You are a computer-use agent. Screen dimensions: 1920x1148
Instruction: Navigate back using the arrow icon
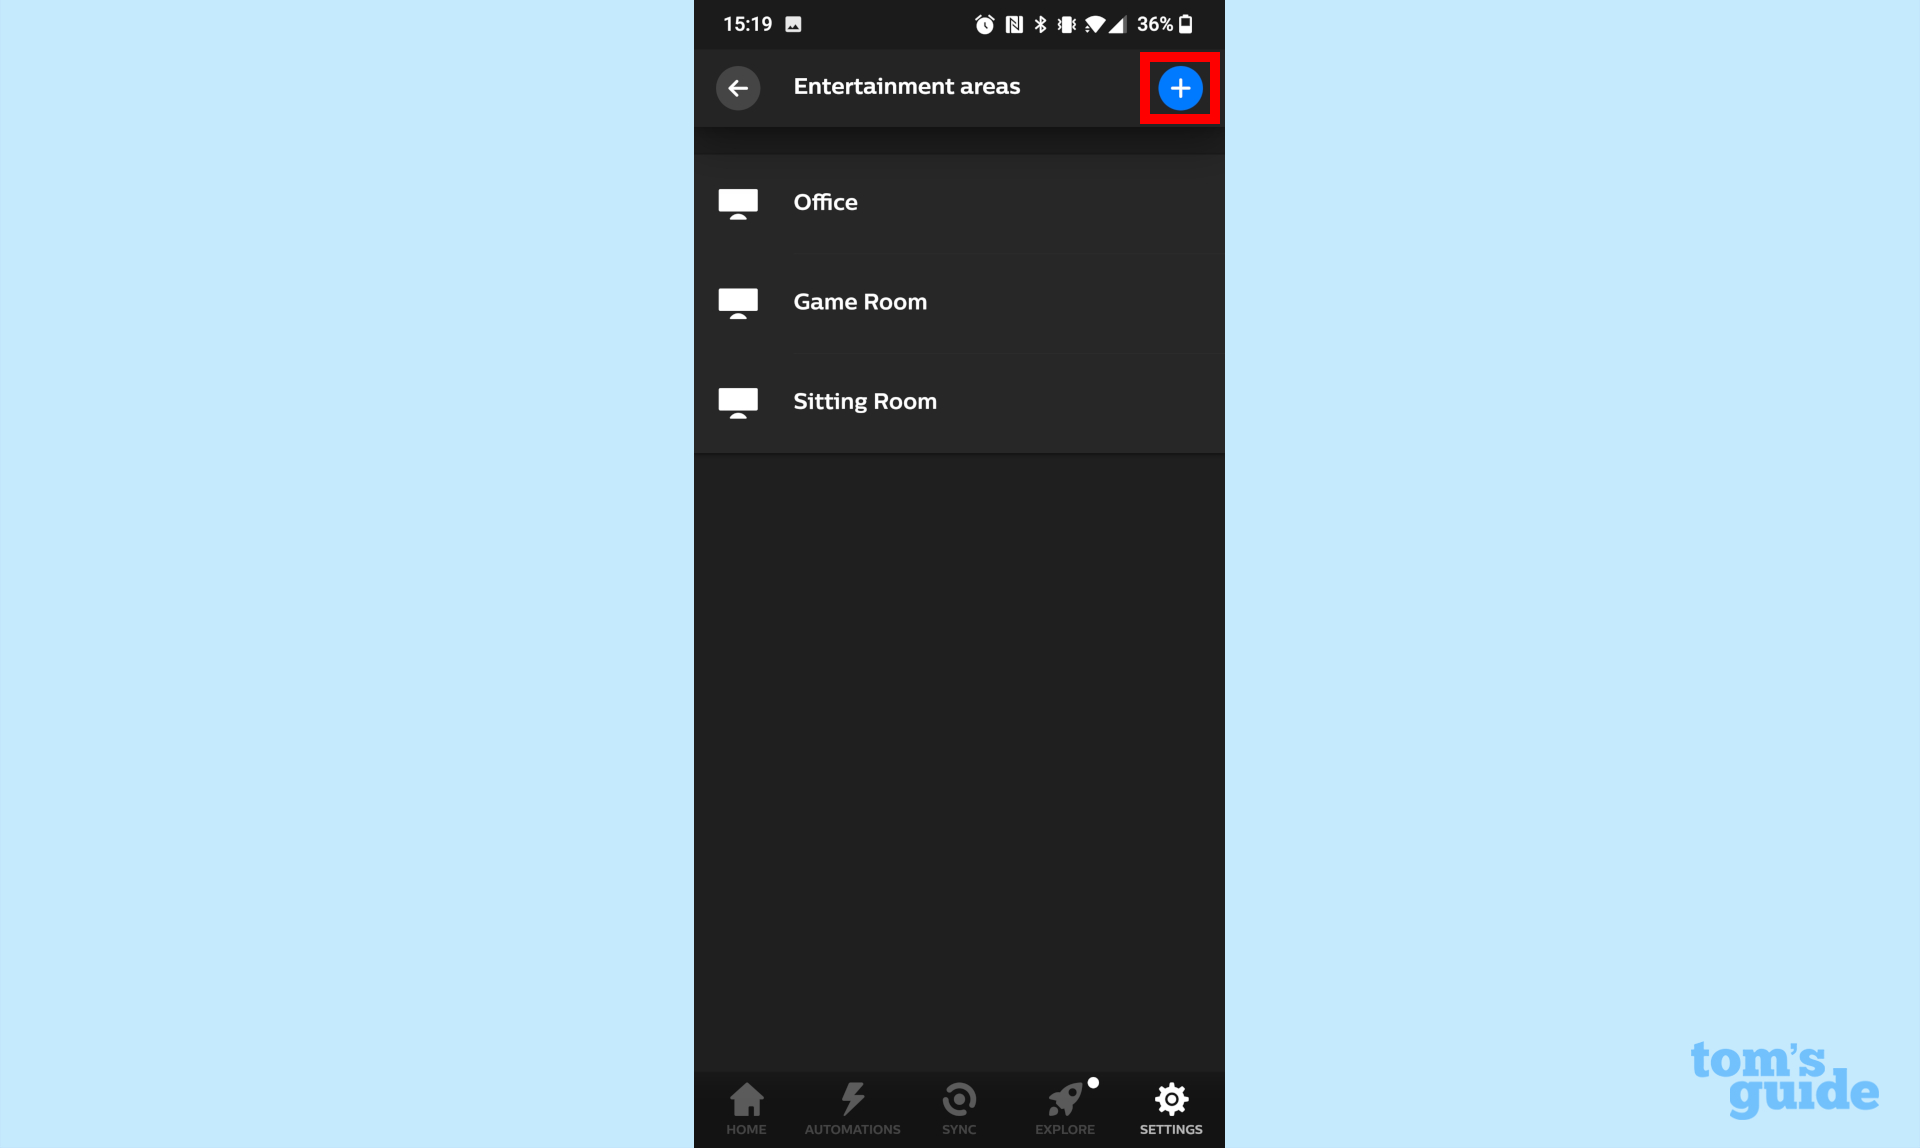pyautogui.click(x=739, y=87)
